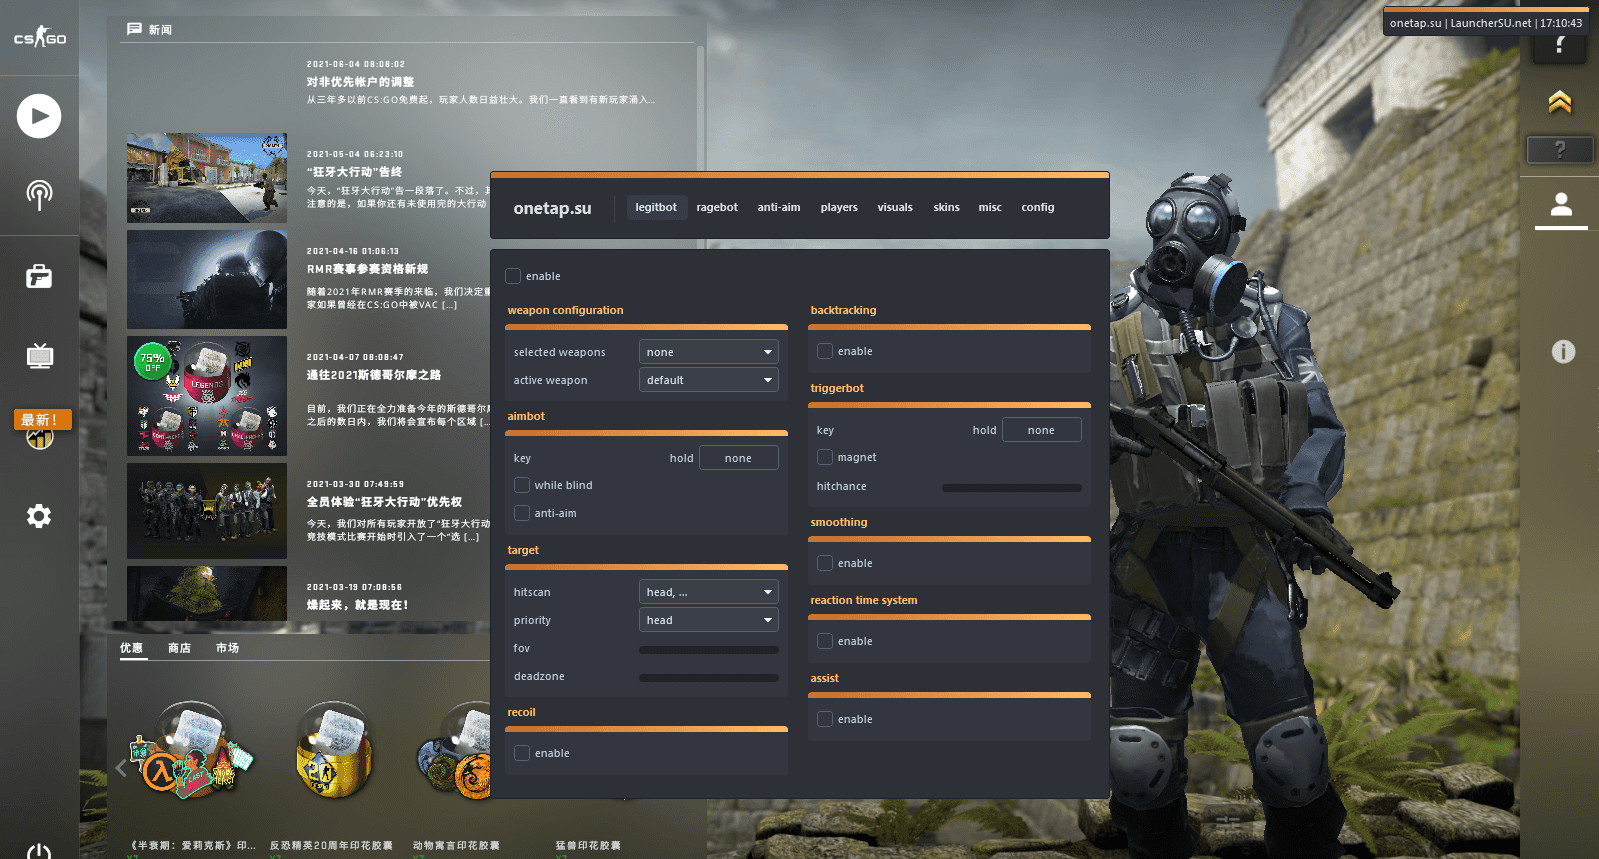Toggle the triggerbot magnet checkbox
Screen dimensions: 1599x859
pos(825,457)
